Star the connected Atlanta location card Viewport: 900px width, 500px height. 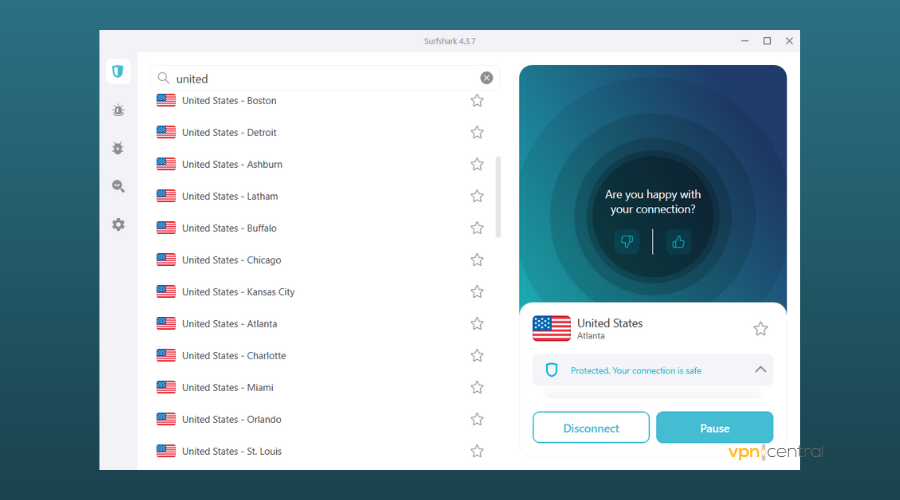(761, 329)
